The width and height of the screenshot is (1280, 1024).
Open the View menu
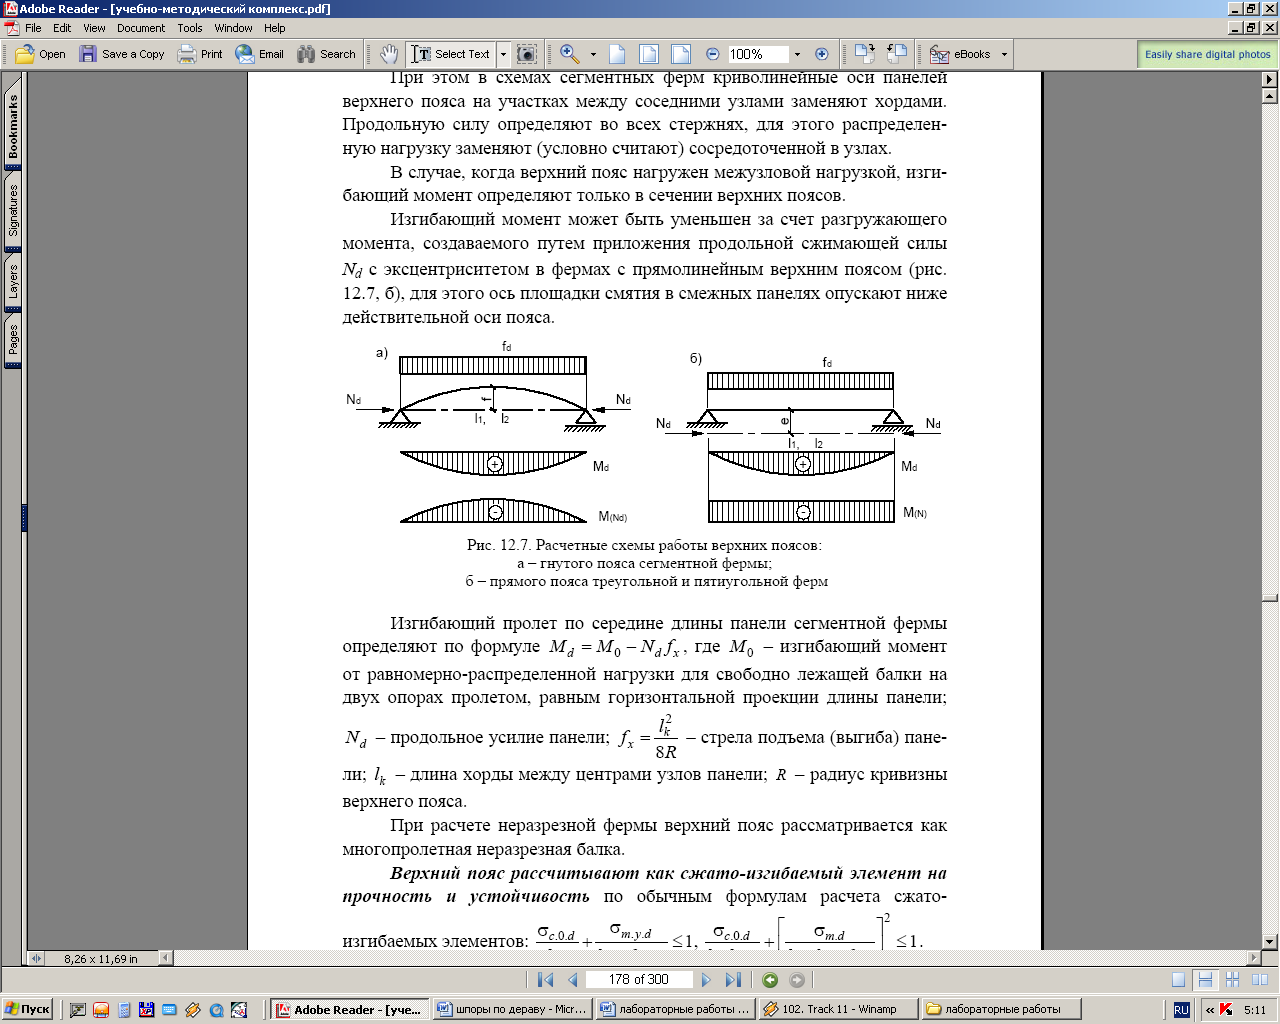(x=94, y=28)
